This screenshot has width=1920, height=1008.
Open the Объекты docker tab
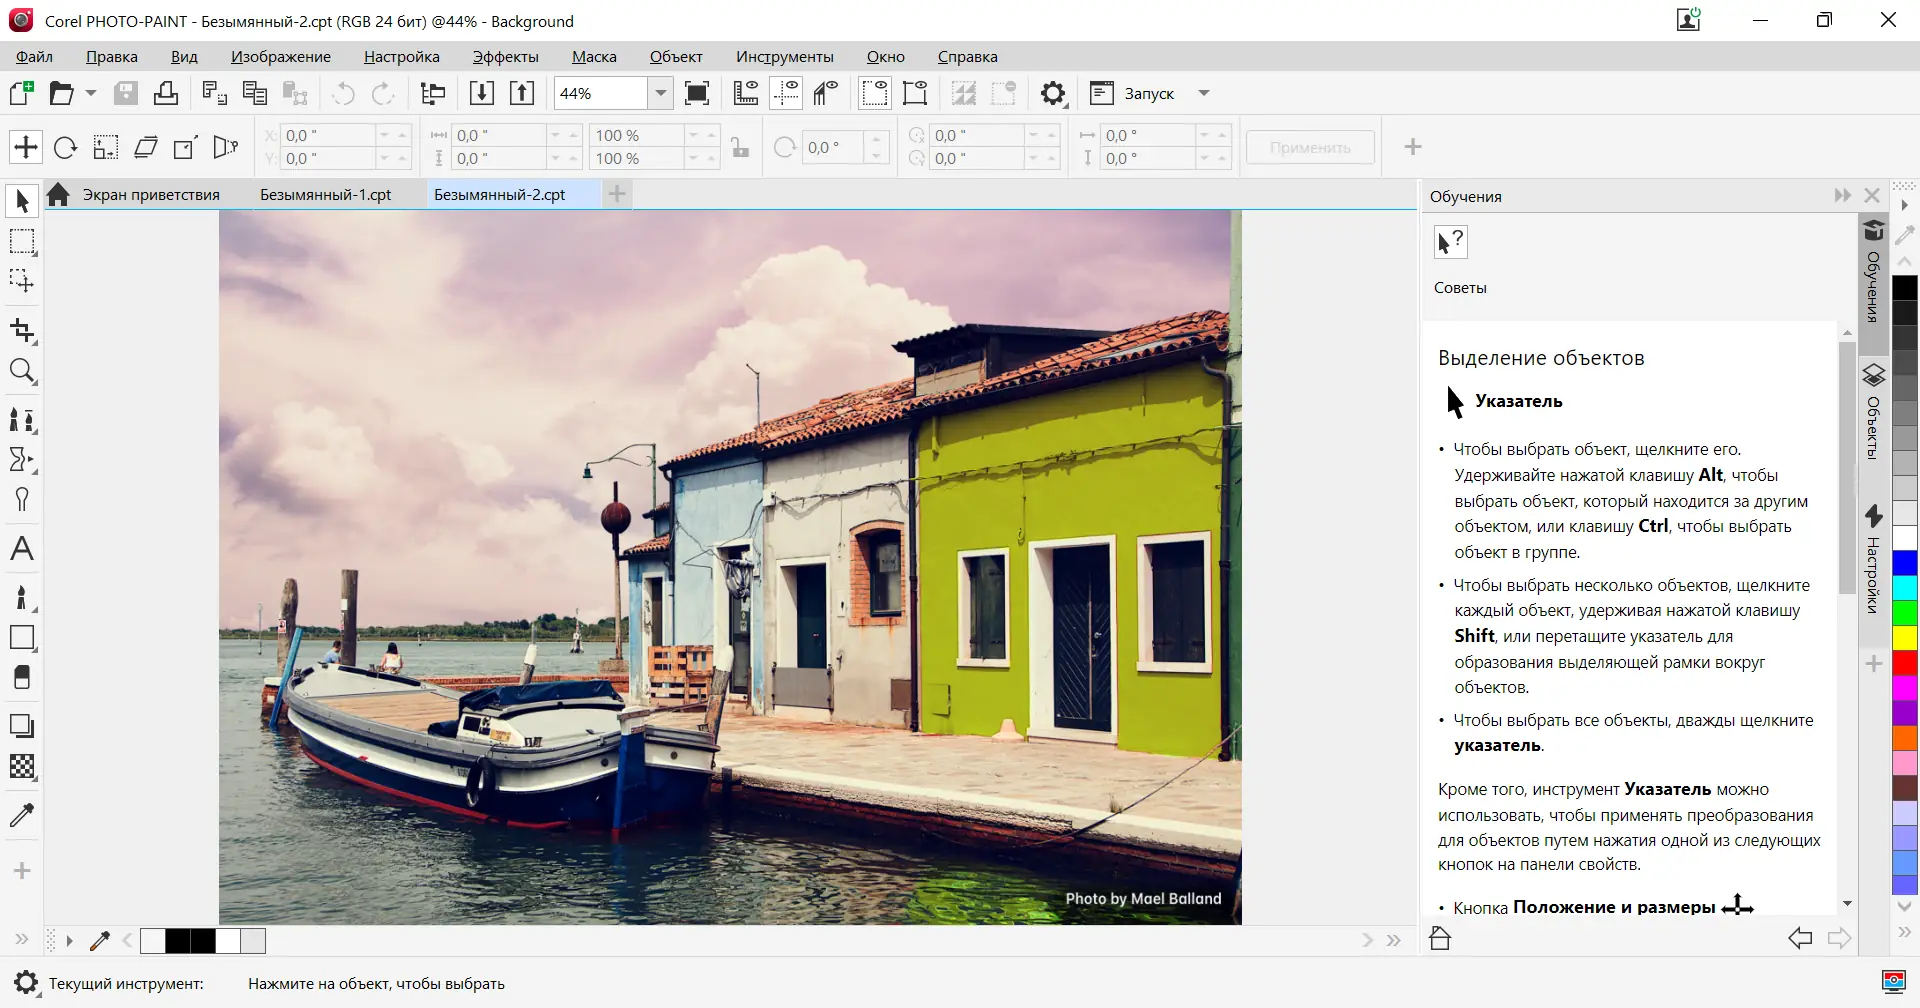pos(1873,415)
